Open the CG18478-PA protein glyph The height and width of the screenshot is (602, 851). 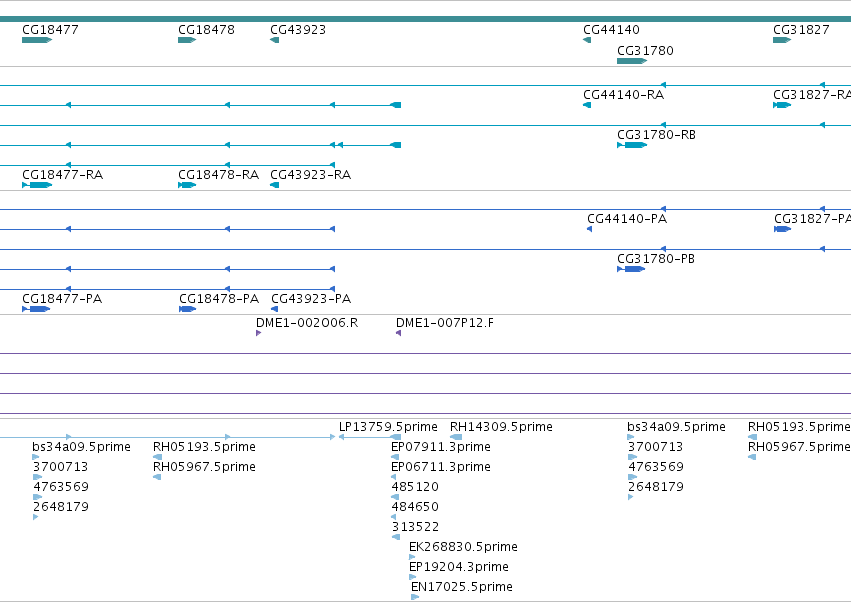pyautogui.click(x=187, y=309)
